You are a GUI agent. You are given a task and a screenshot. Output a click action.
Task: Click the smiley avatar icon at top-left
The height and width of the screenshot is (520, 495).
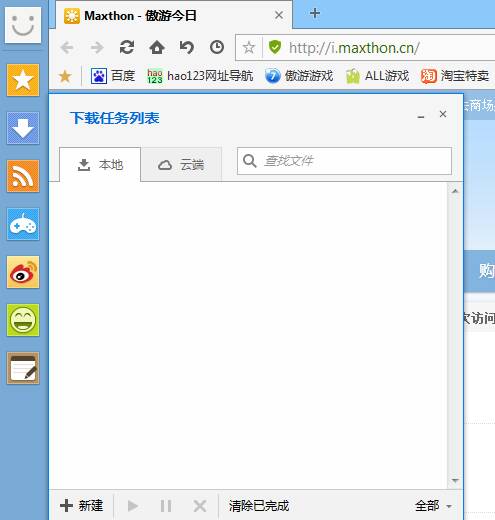coord(23,25)
